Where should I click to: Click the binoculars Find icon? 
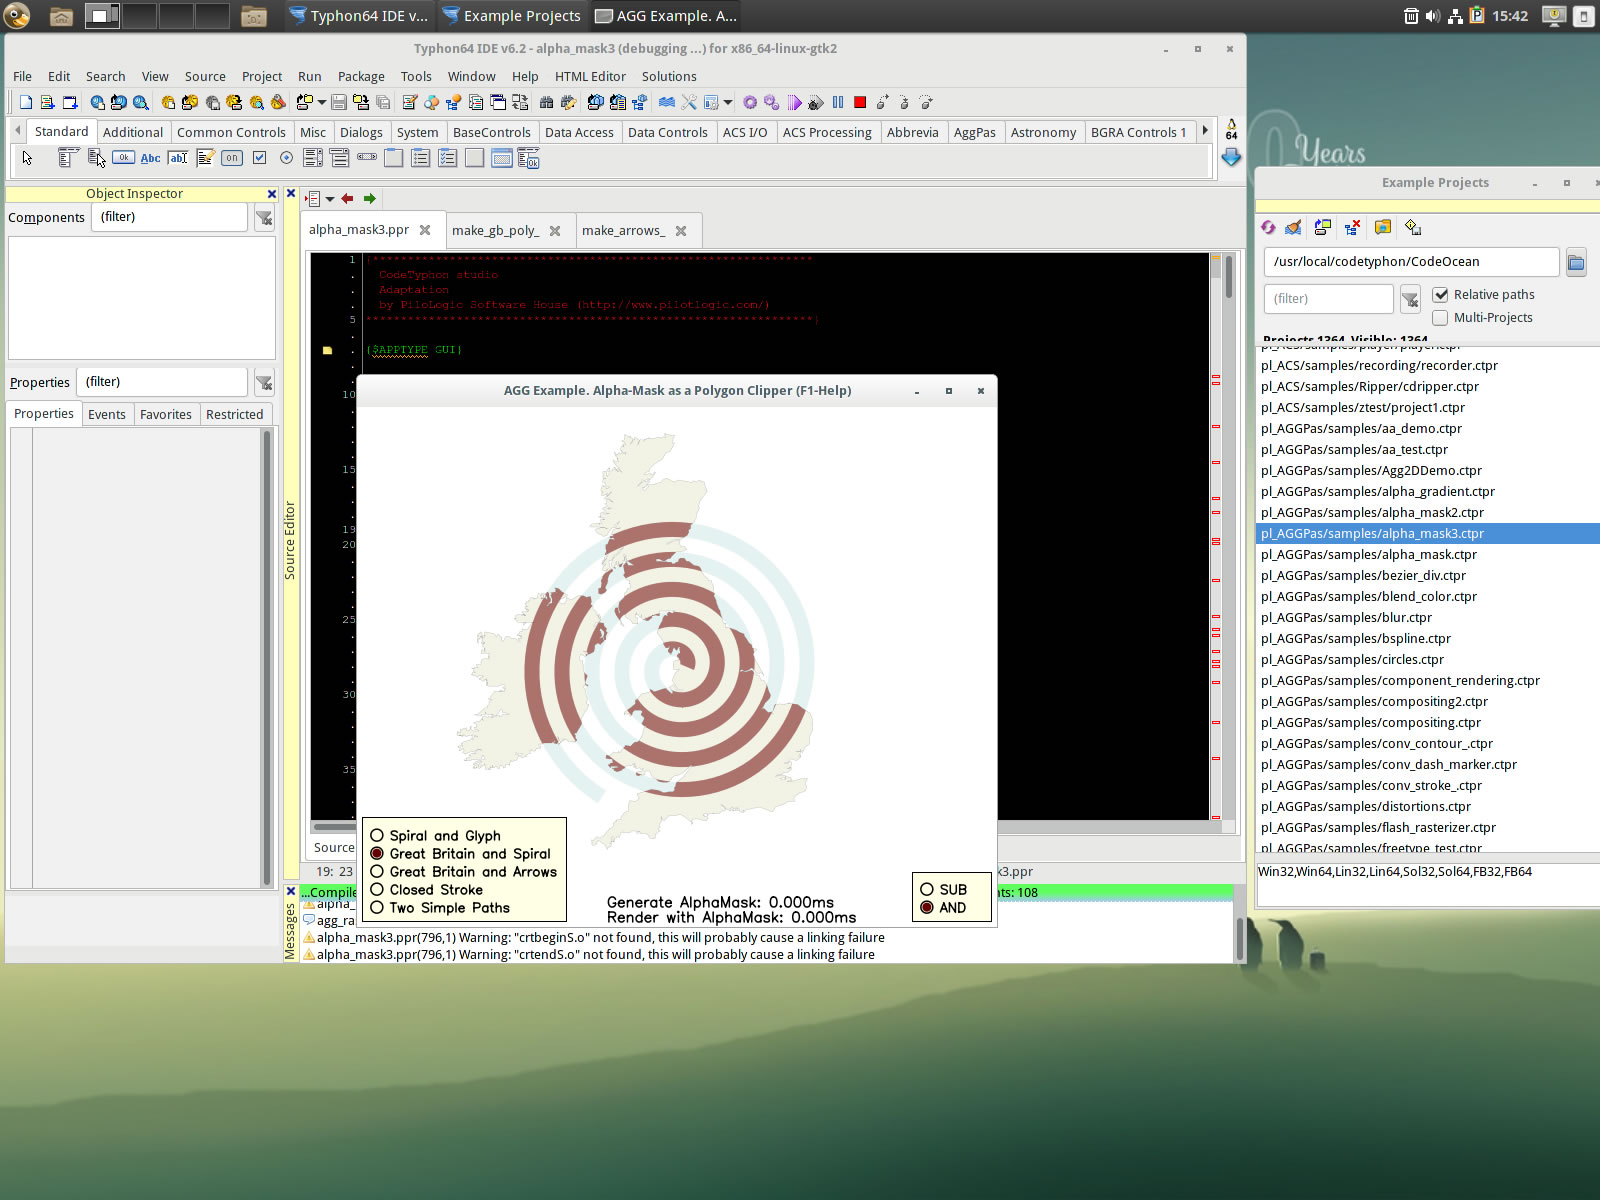click(x=546, y=102)
